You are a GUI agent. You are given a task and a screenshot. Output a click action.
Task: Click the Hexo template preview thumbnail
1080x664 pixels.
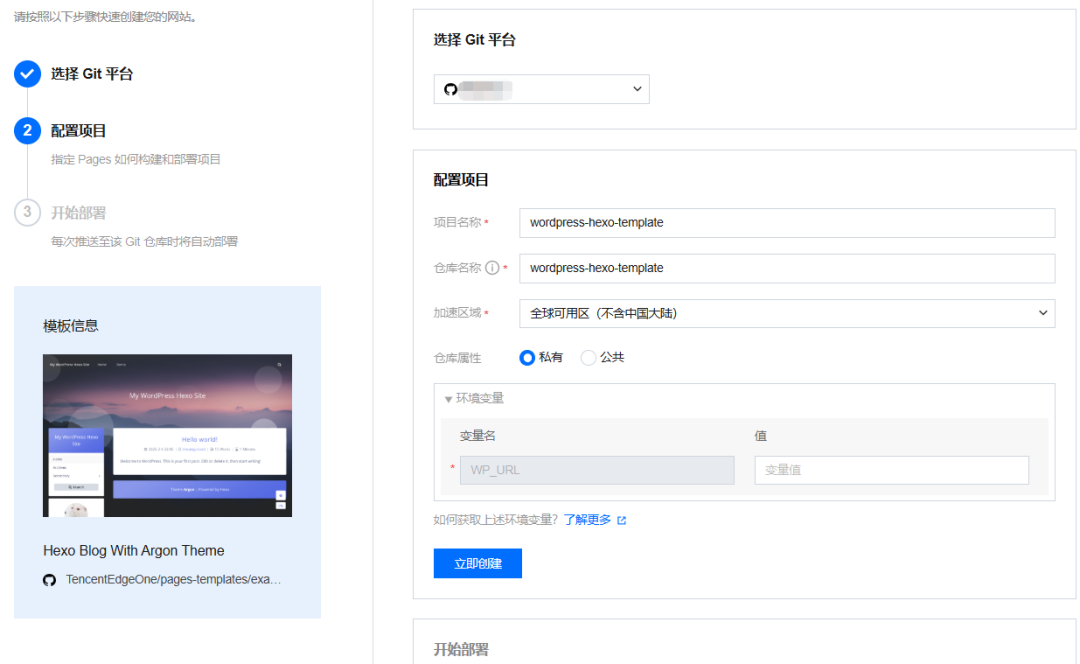click(x=167, y=435)
